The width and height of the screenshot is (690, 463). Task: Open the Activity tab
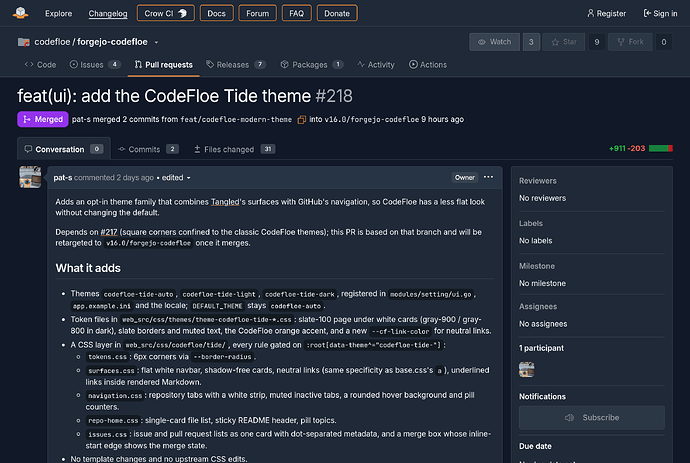(376, 65)
